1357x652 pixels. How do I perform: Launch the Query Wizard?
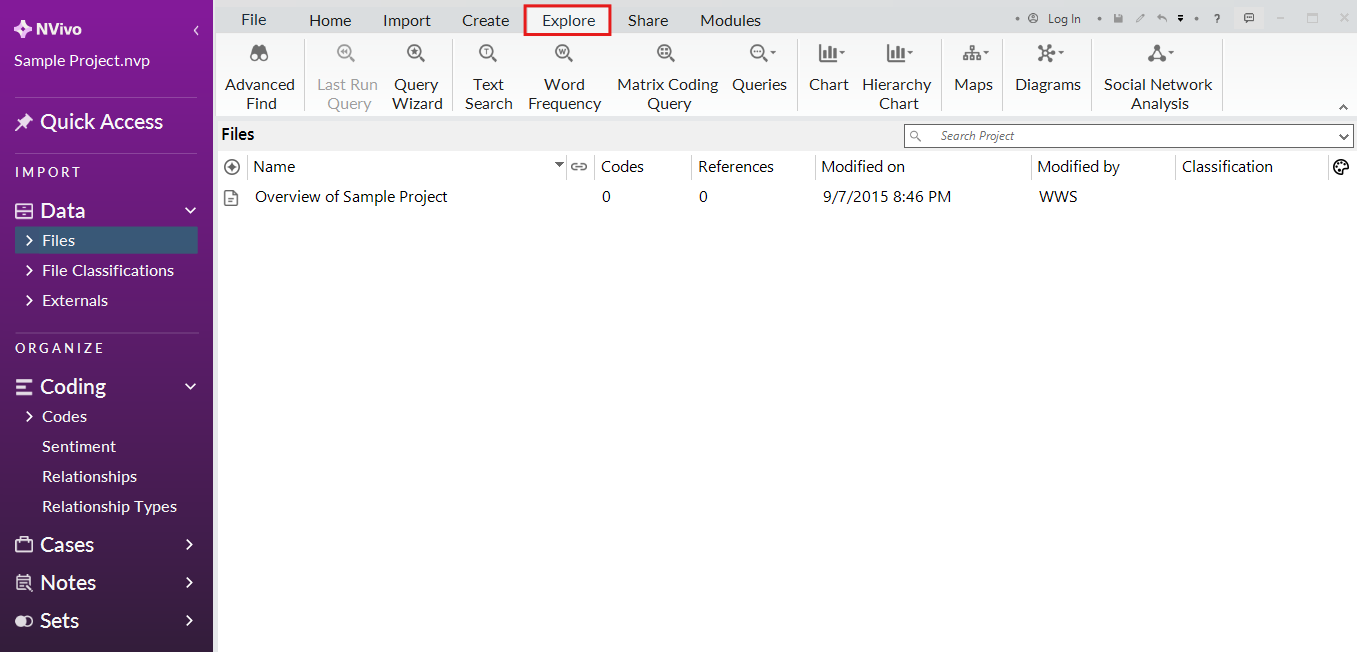tap(417, 77)
